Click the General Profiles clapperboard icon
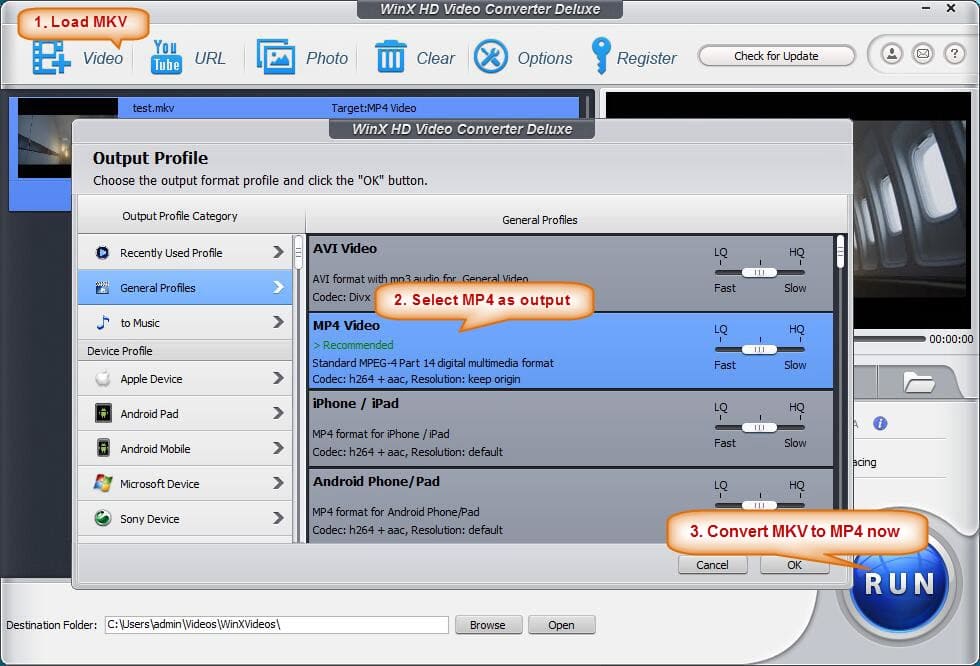This screenshot has height=666, width=980. coord(102,287)
